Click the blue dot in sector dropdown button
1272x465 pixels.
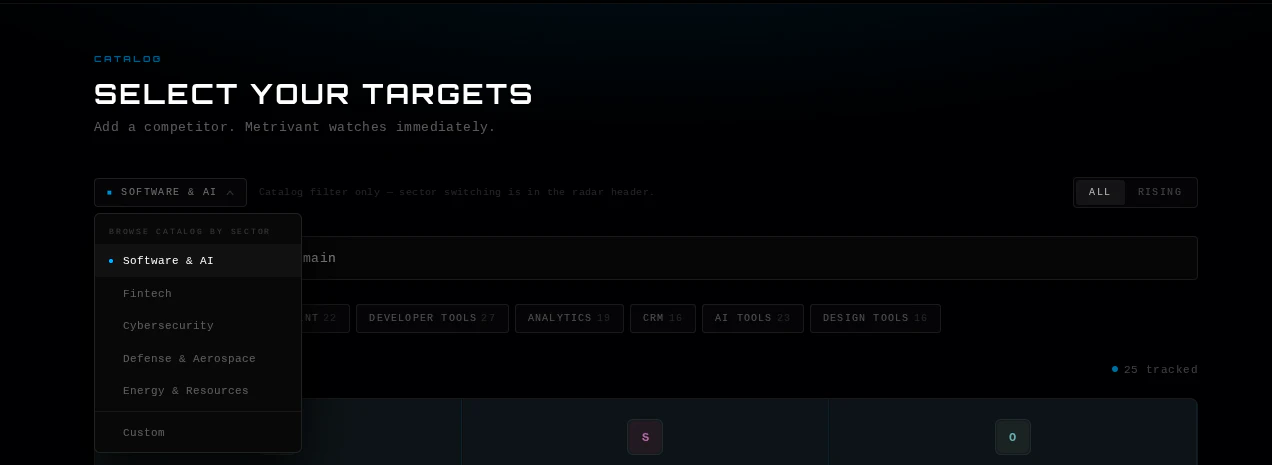point(109,192)
